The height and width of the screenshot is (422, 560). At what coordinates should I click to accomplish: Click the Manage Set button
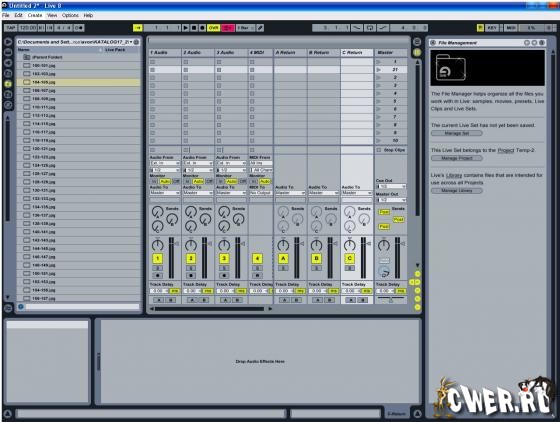coord(457,133)
